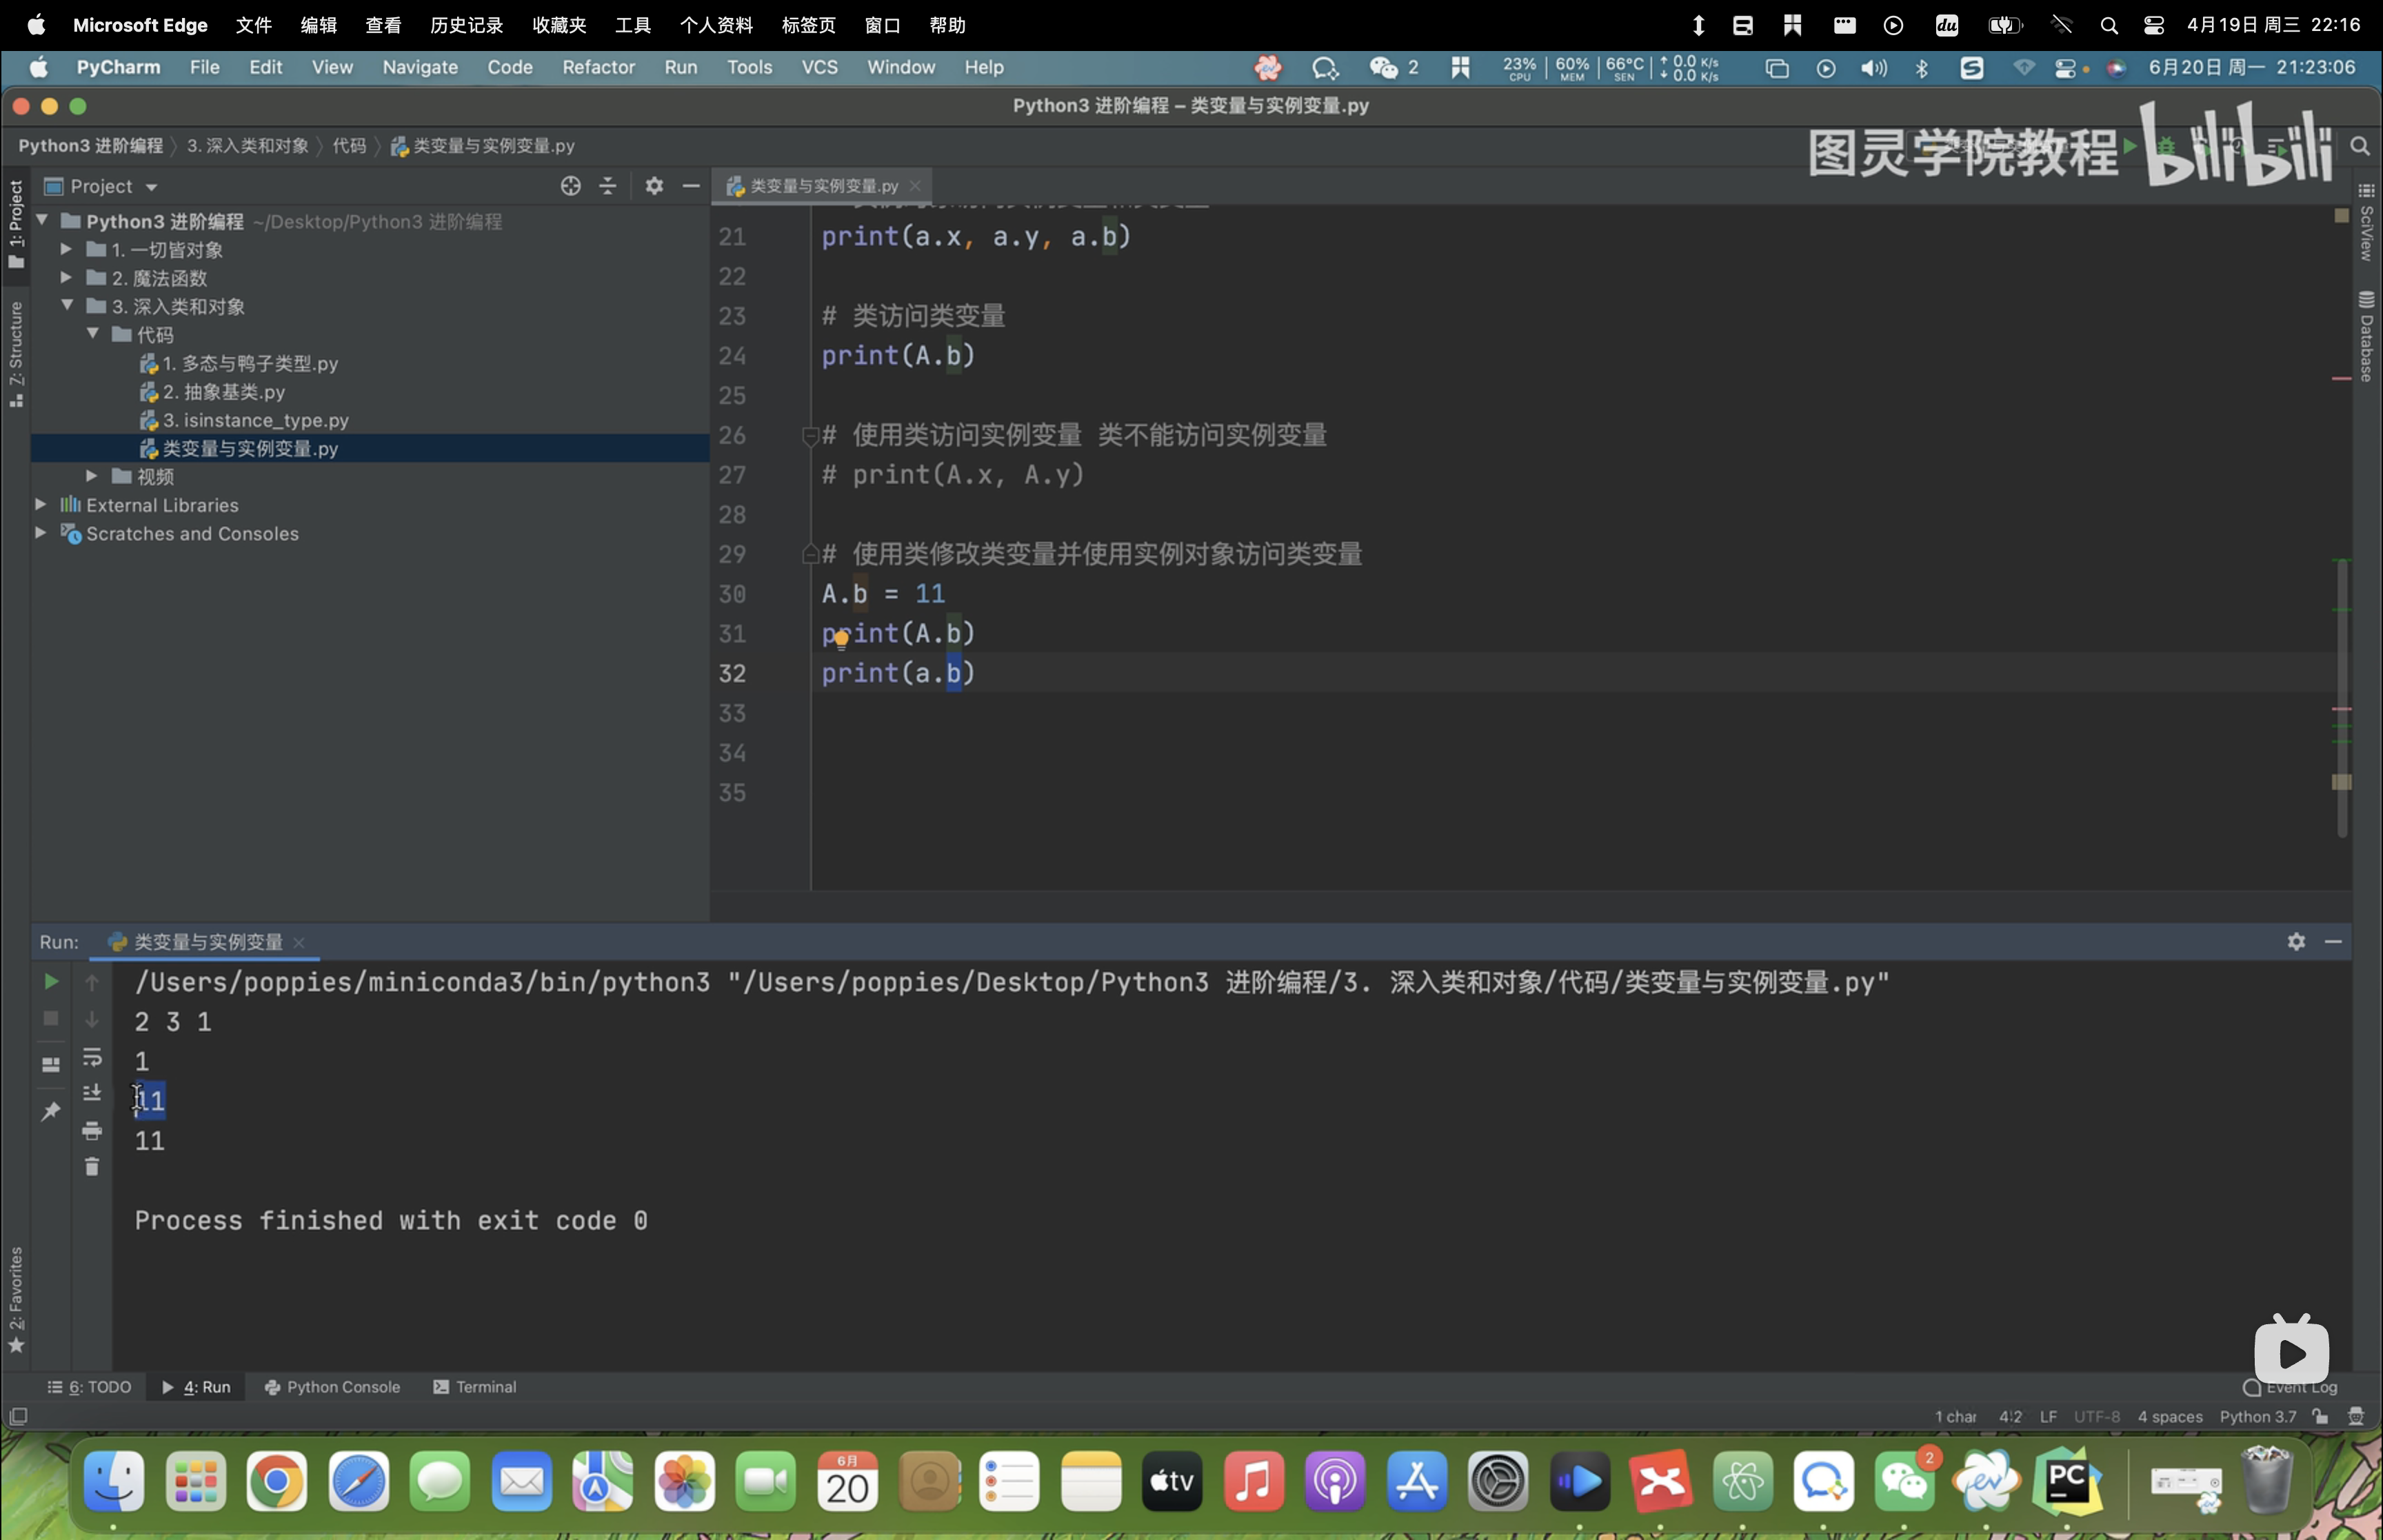The height and width of the screenshot is (1540, 2383).
Task: Click the read-only lock icon in status bar
Action: coord(2320,1417)
